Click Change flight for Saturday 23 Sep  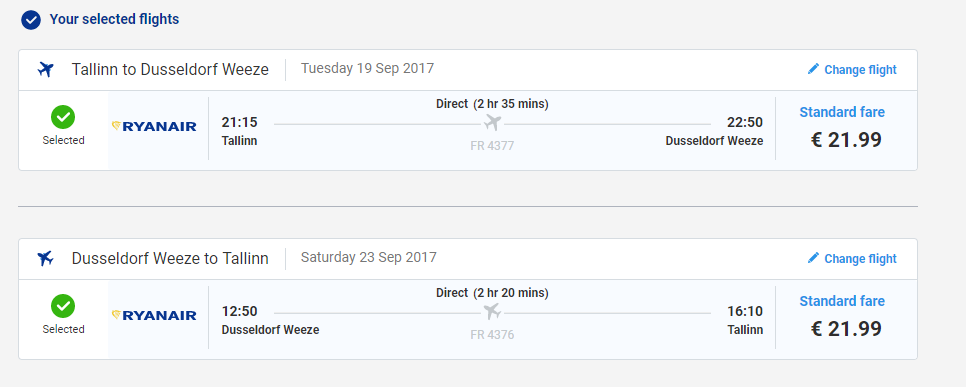click(852, 258)
